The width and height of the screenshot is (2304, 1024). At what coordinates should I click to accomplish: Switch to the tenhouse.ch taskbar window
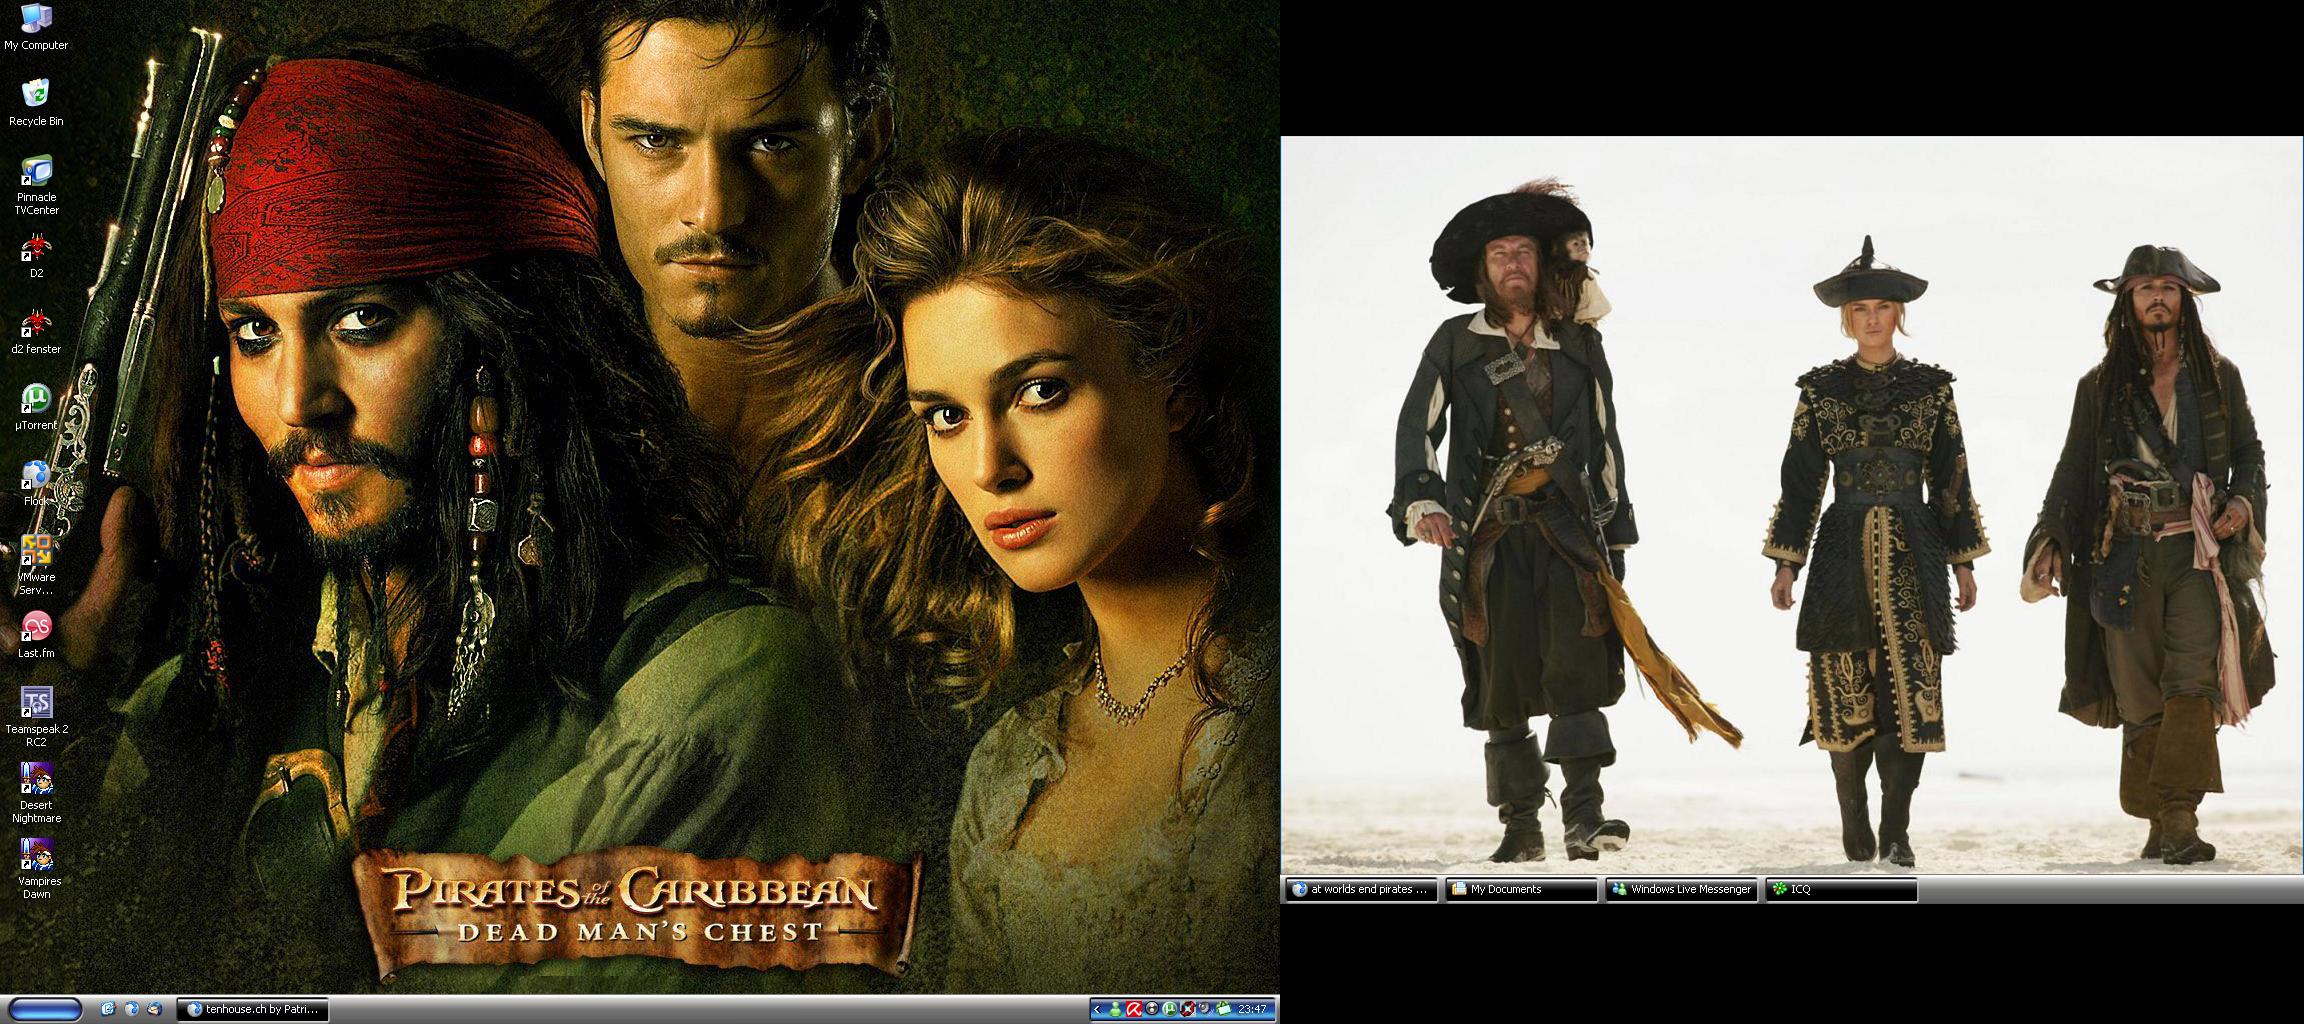pos(252,1010)
